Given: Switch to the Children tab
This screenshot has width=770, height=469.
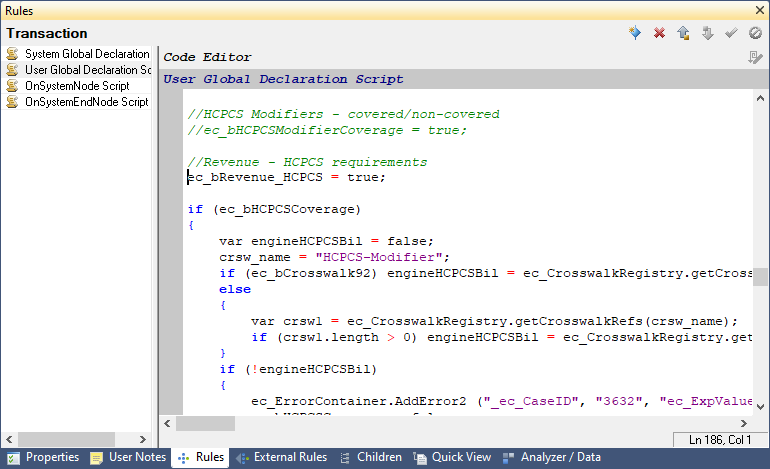Looking at the screenshot, I should click(370, 457).
